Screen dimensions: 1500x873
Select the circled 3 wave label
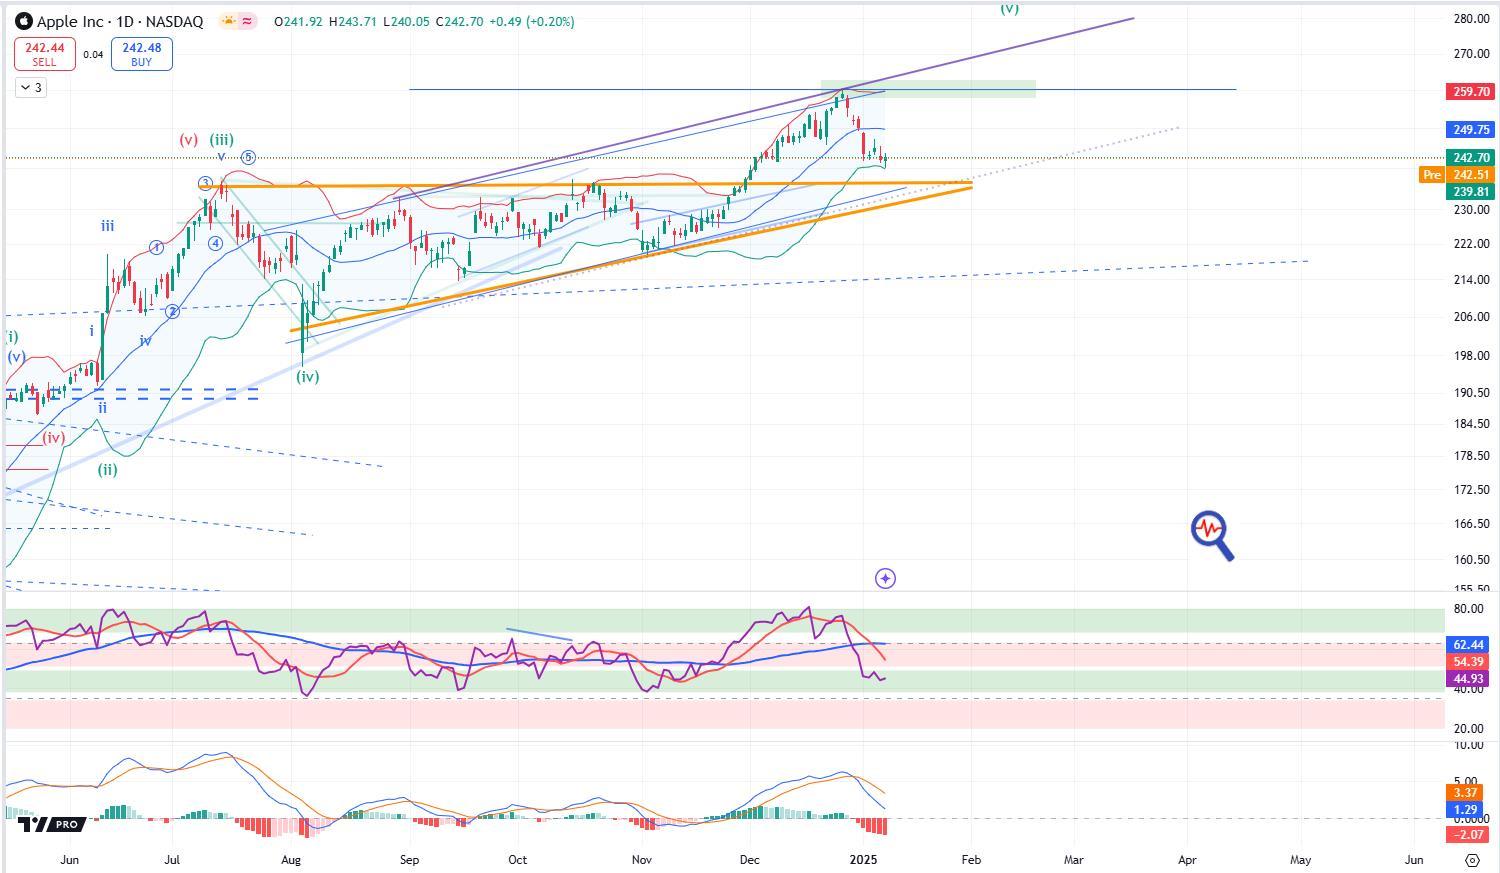pyautogui.click(x=205, y=183)
